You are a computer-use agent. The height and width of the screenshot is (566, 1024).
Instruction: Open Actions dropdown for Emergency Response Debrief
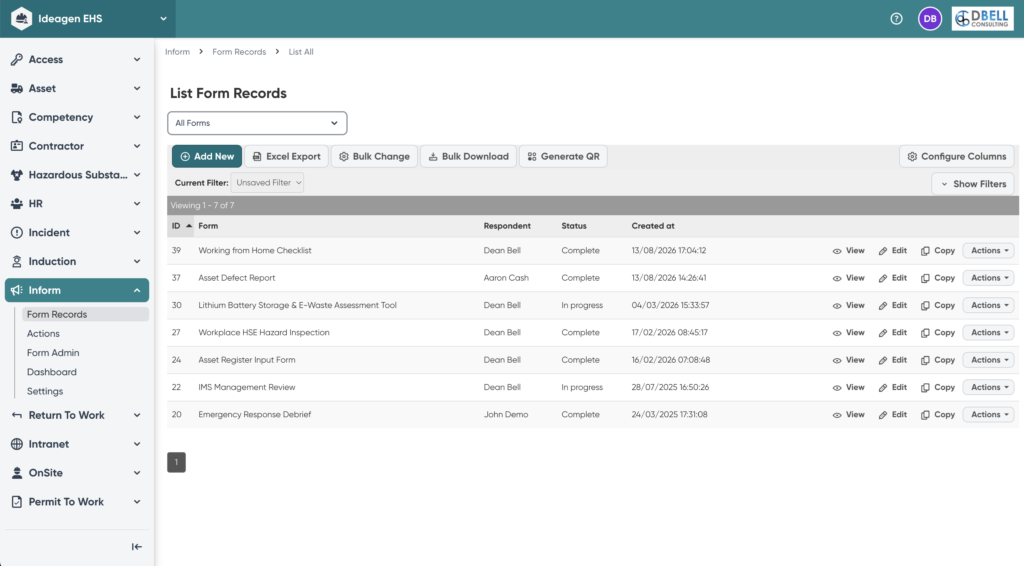click(x=988, y=415)
